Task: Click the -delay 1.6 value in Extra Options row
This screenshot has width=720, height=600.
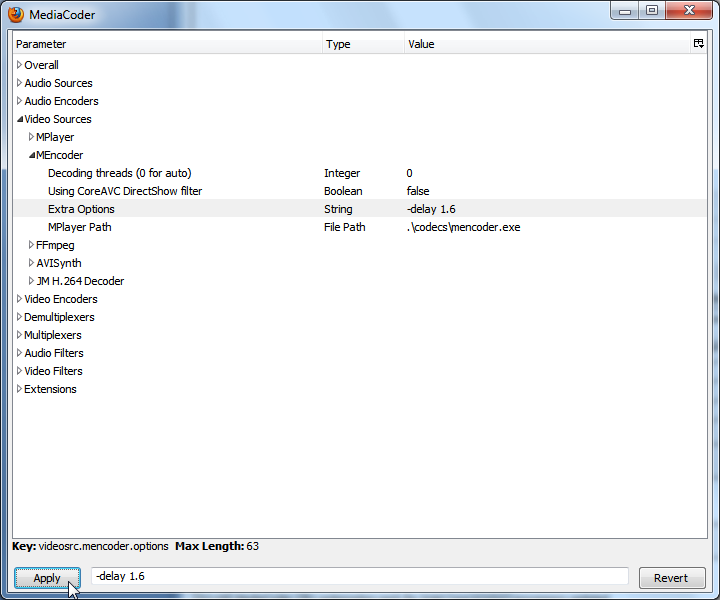Action: pyautogui.click(x=431, y=209)
